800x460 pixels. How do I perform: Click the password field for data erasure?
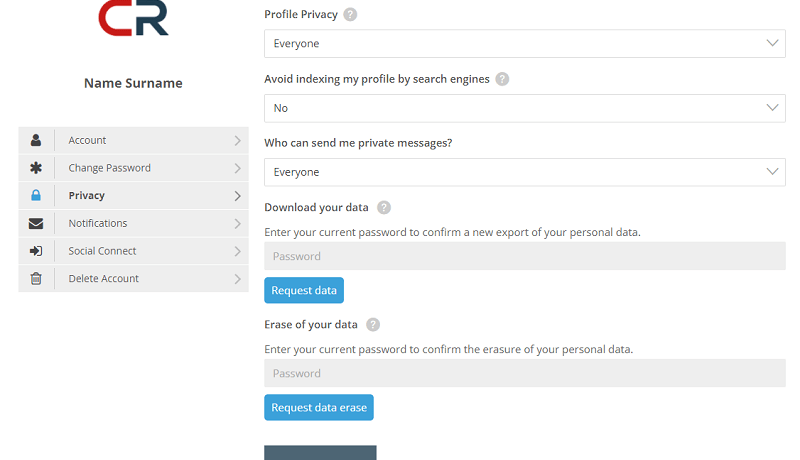click(x=524, y=373)
